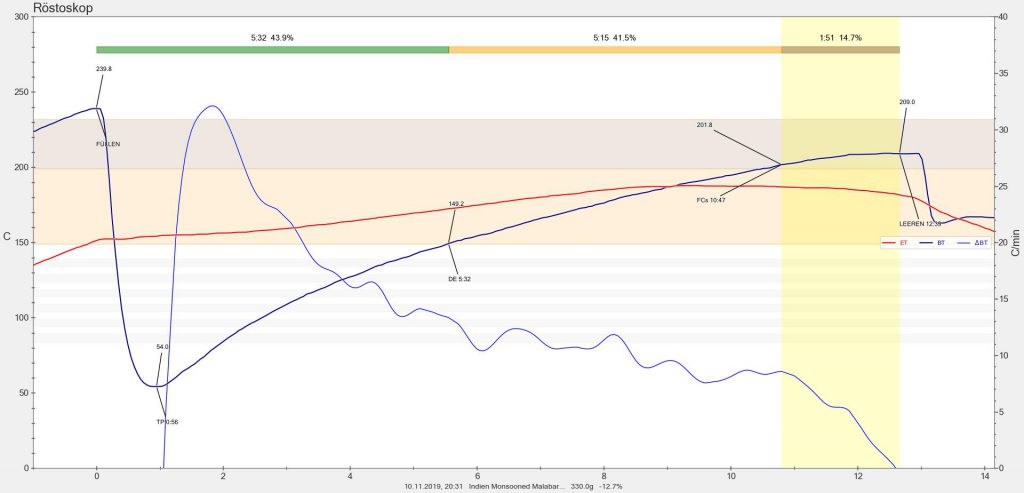The height and width of the screenshot is (493, 1024).
Task: Select the 54.0 temperature annotation
Action: tap(162, 347)
